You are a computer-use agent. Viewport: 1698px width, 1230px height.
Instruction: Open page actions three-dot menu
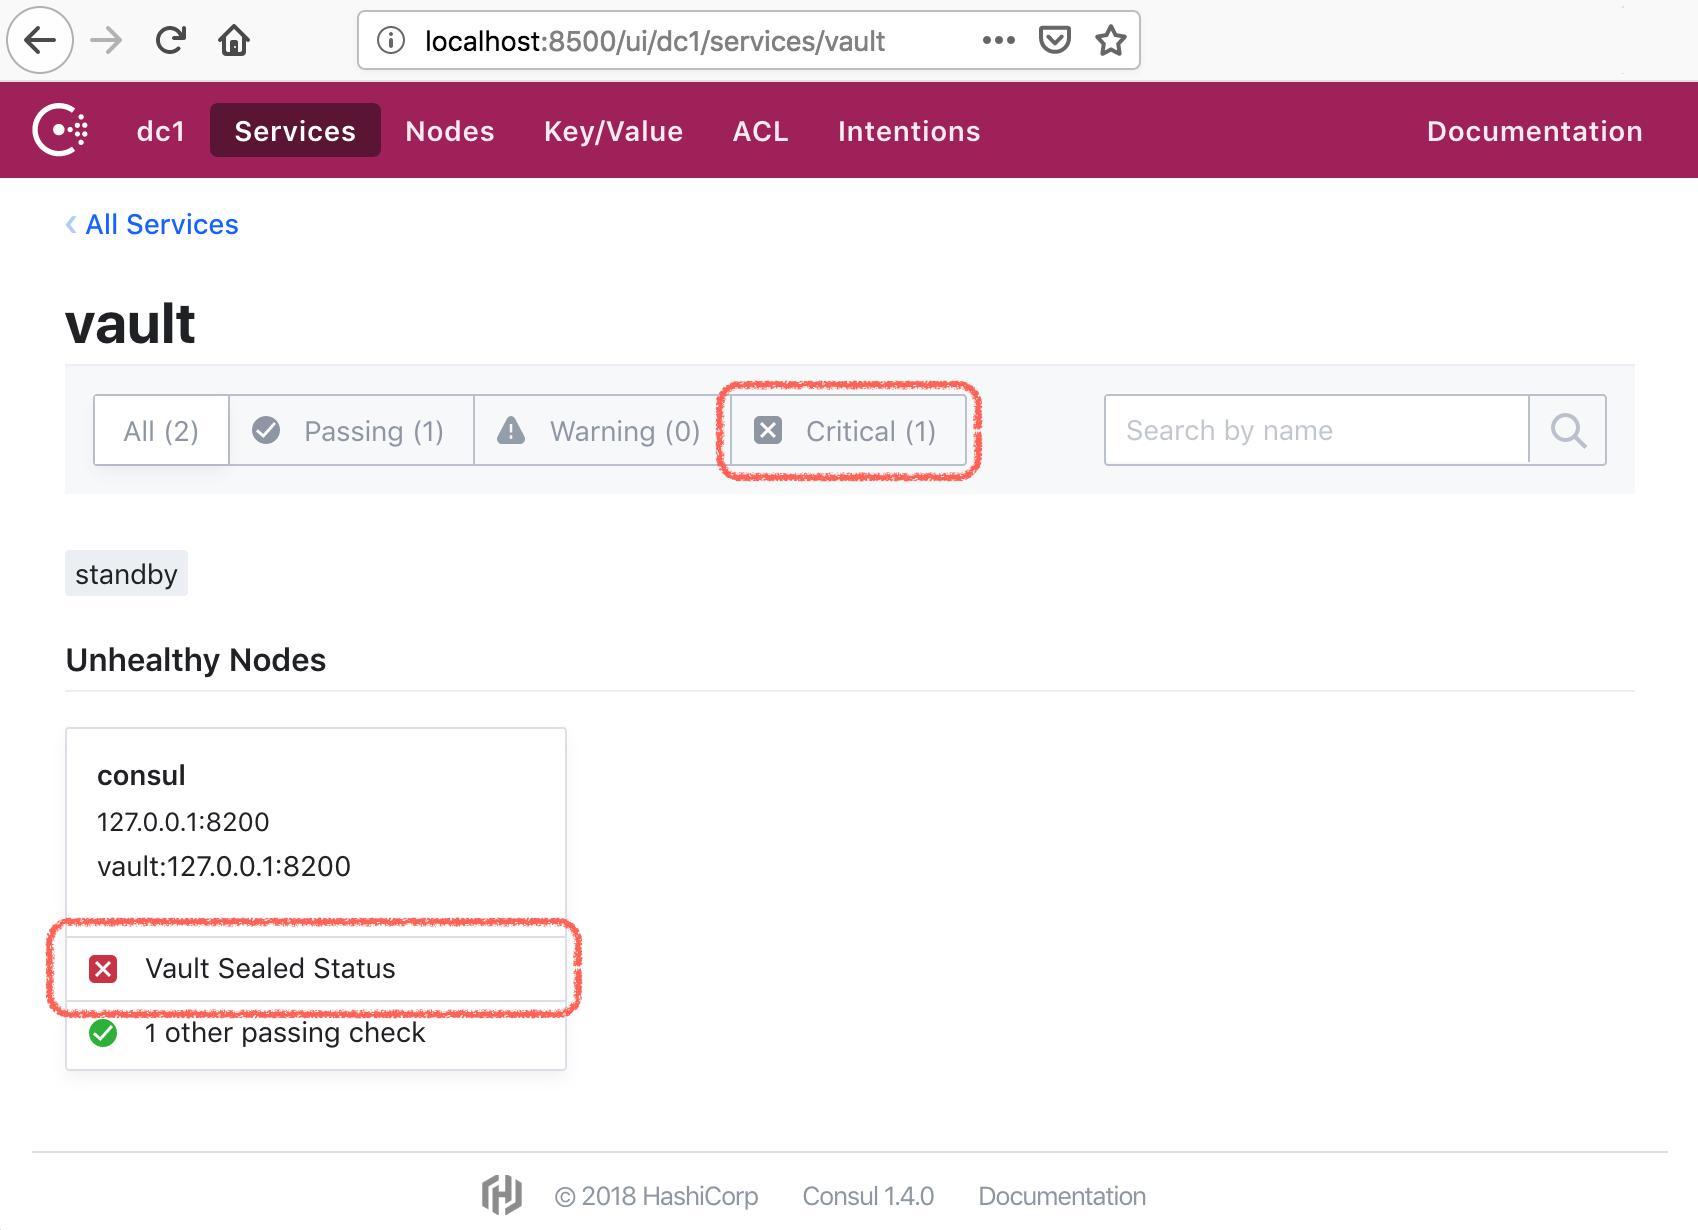click(x=998, y=40)
